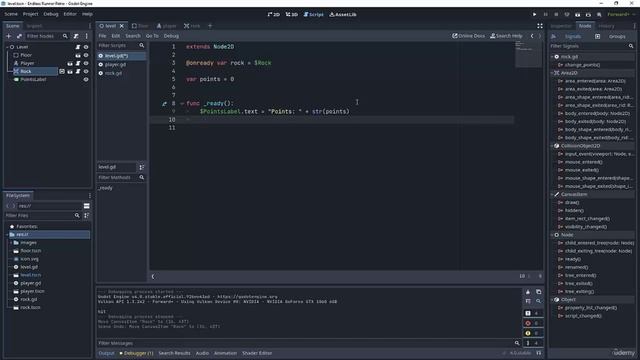
Task: Toggle visibility of Level node
Action: [86, 47]
